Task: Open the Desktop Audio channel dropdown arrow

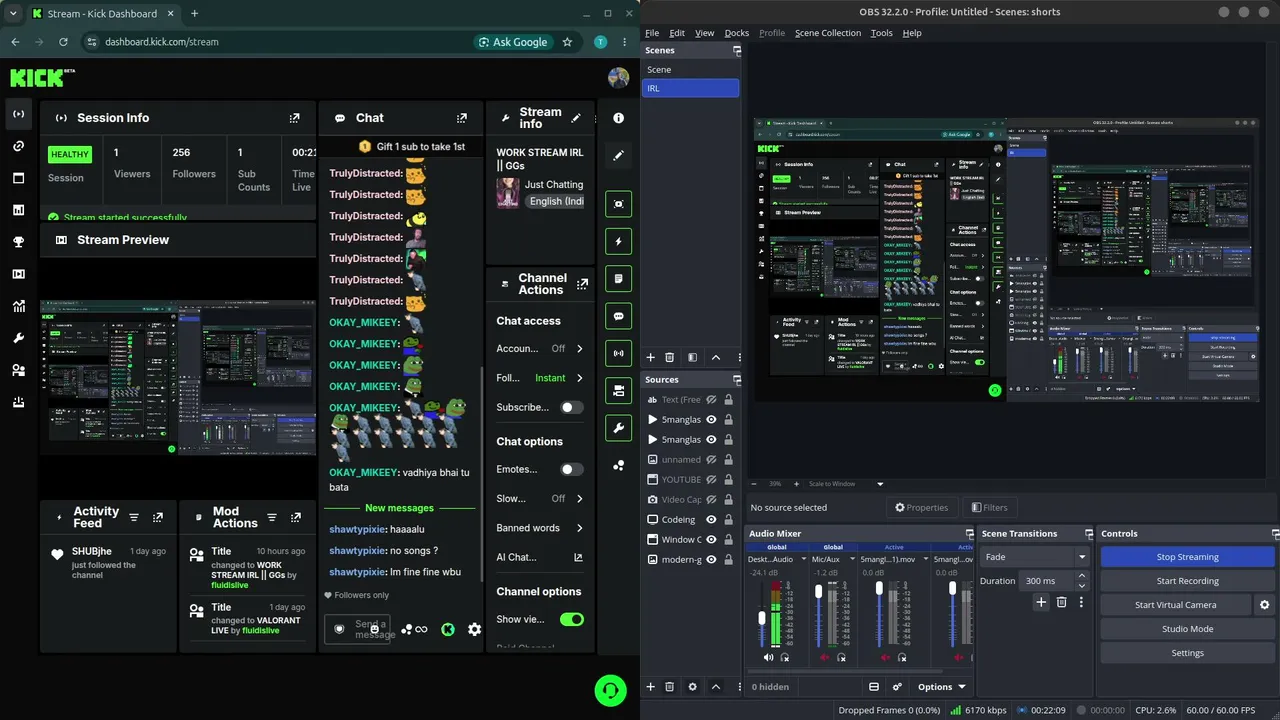Action: point(804,560)
